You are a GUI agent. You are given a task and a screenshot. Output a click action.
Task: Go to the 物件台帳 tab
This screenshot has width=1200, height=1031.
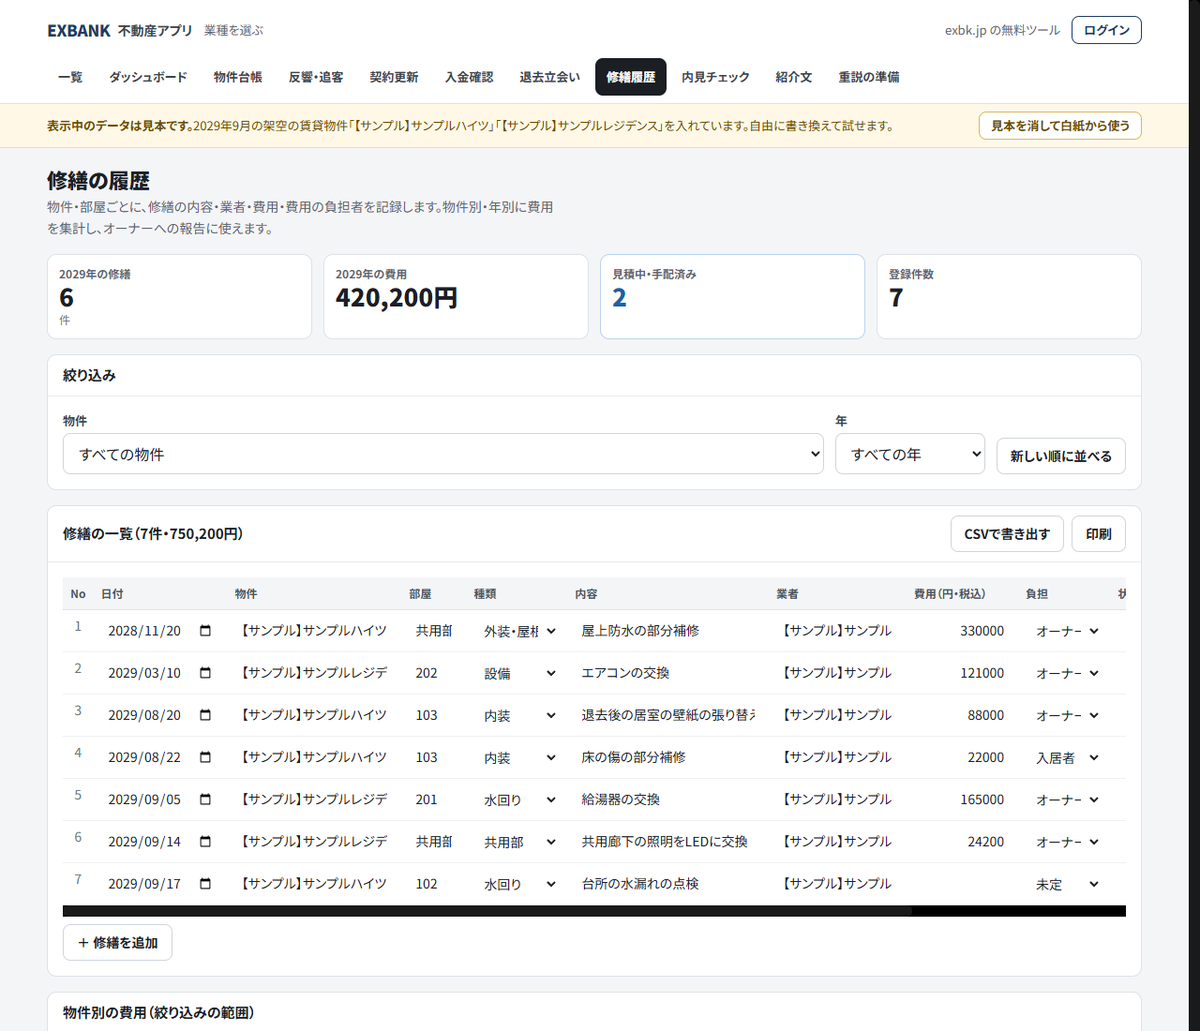(x=238, y=77)
